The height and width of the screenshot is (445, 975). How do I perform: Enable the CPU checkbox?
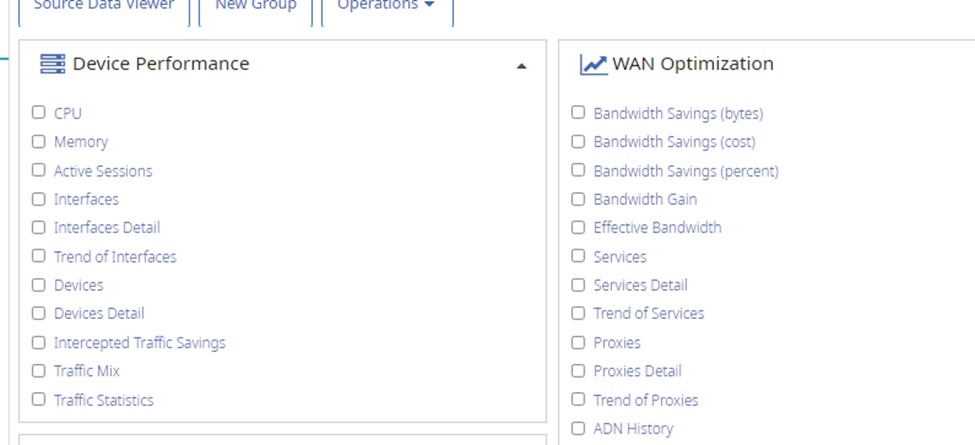tap(39, 113)
